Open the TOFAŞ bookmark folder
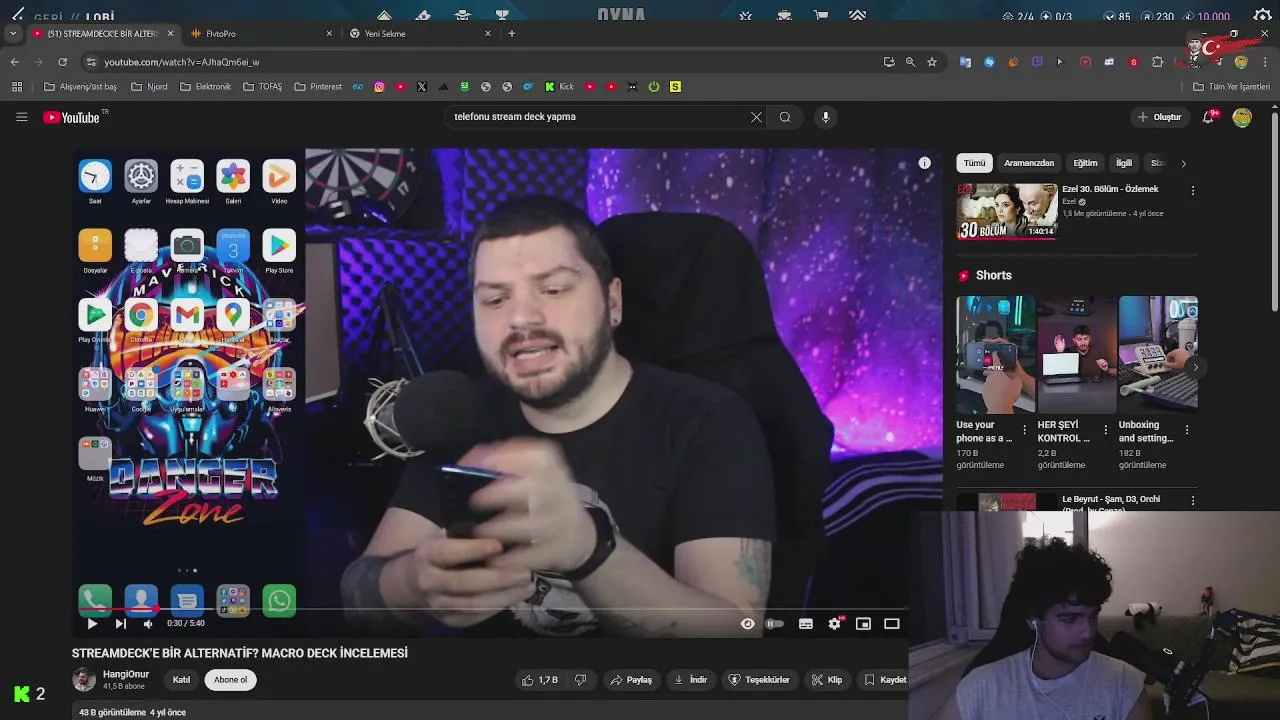1280x720 pixels. click(x=262, y=87)
